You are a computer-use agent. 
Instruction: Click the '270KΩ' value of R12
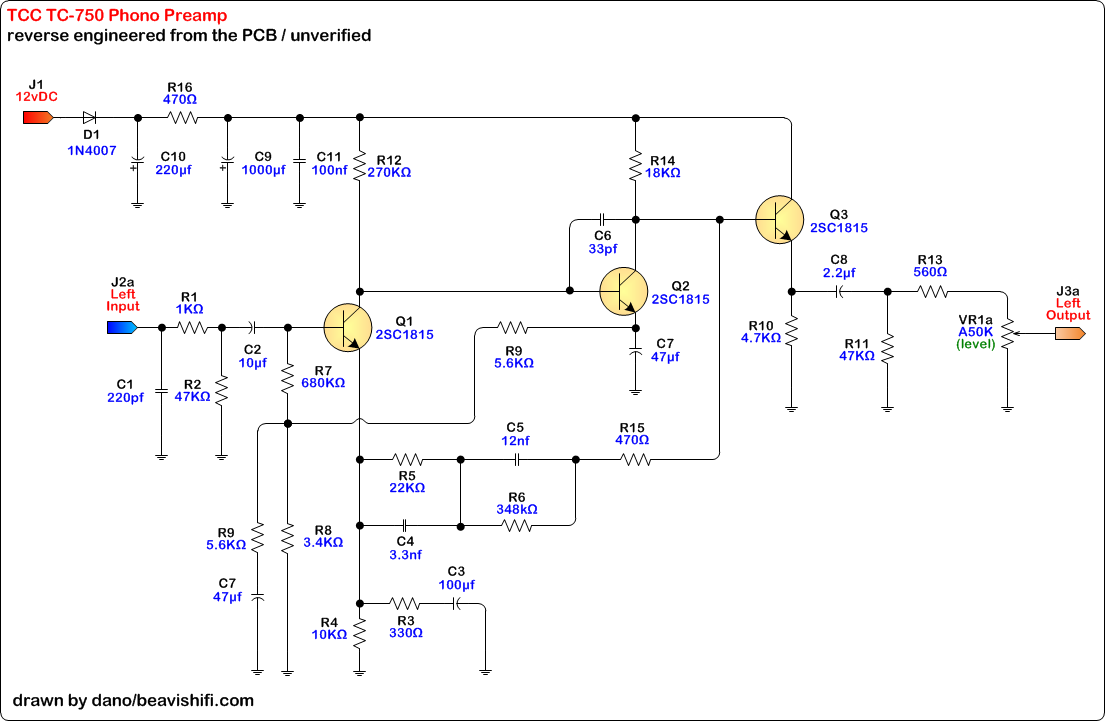tap(389, 172)
